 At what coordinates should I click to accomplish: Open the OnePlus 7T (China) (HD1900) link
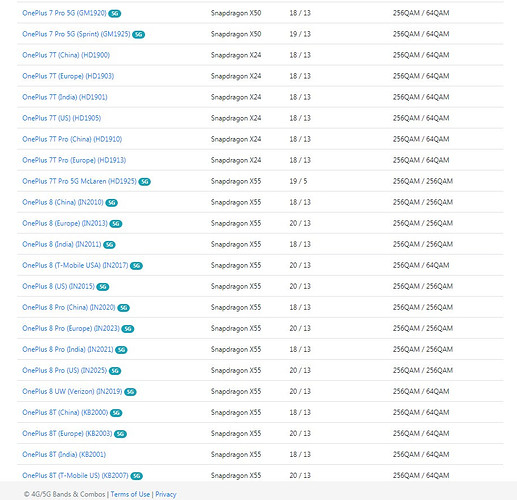66,55
